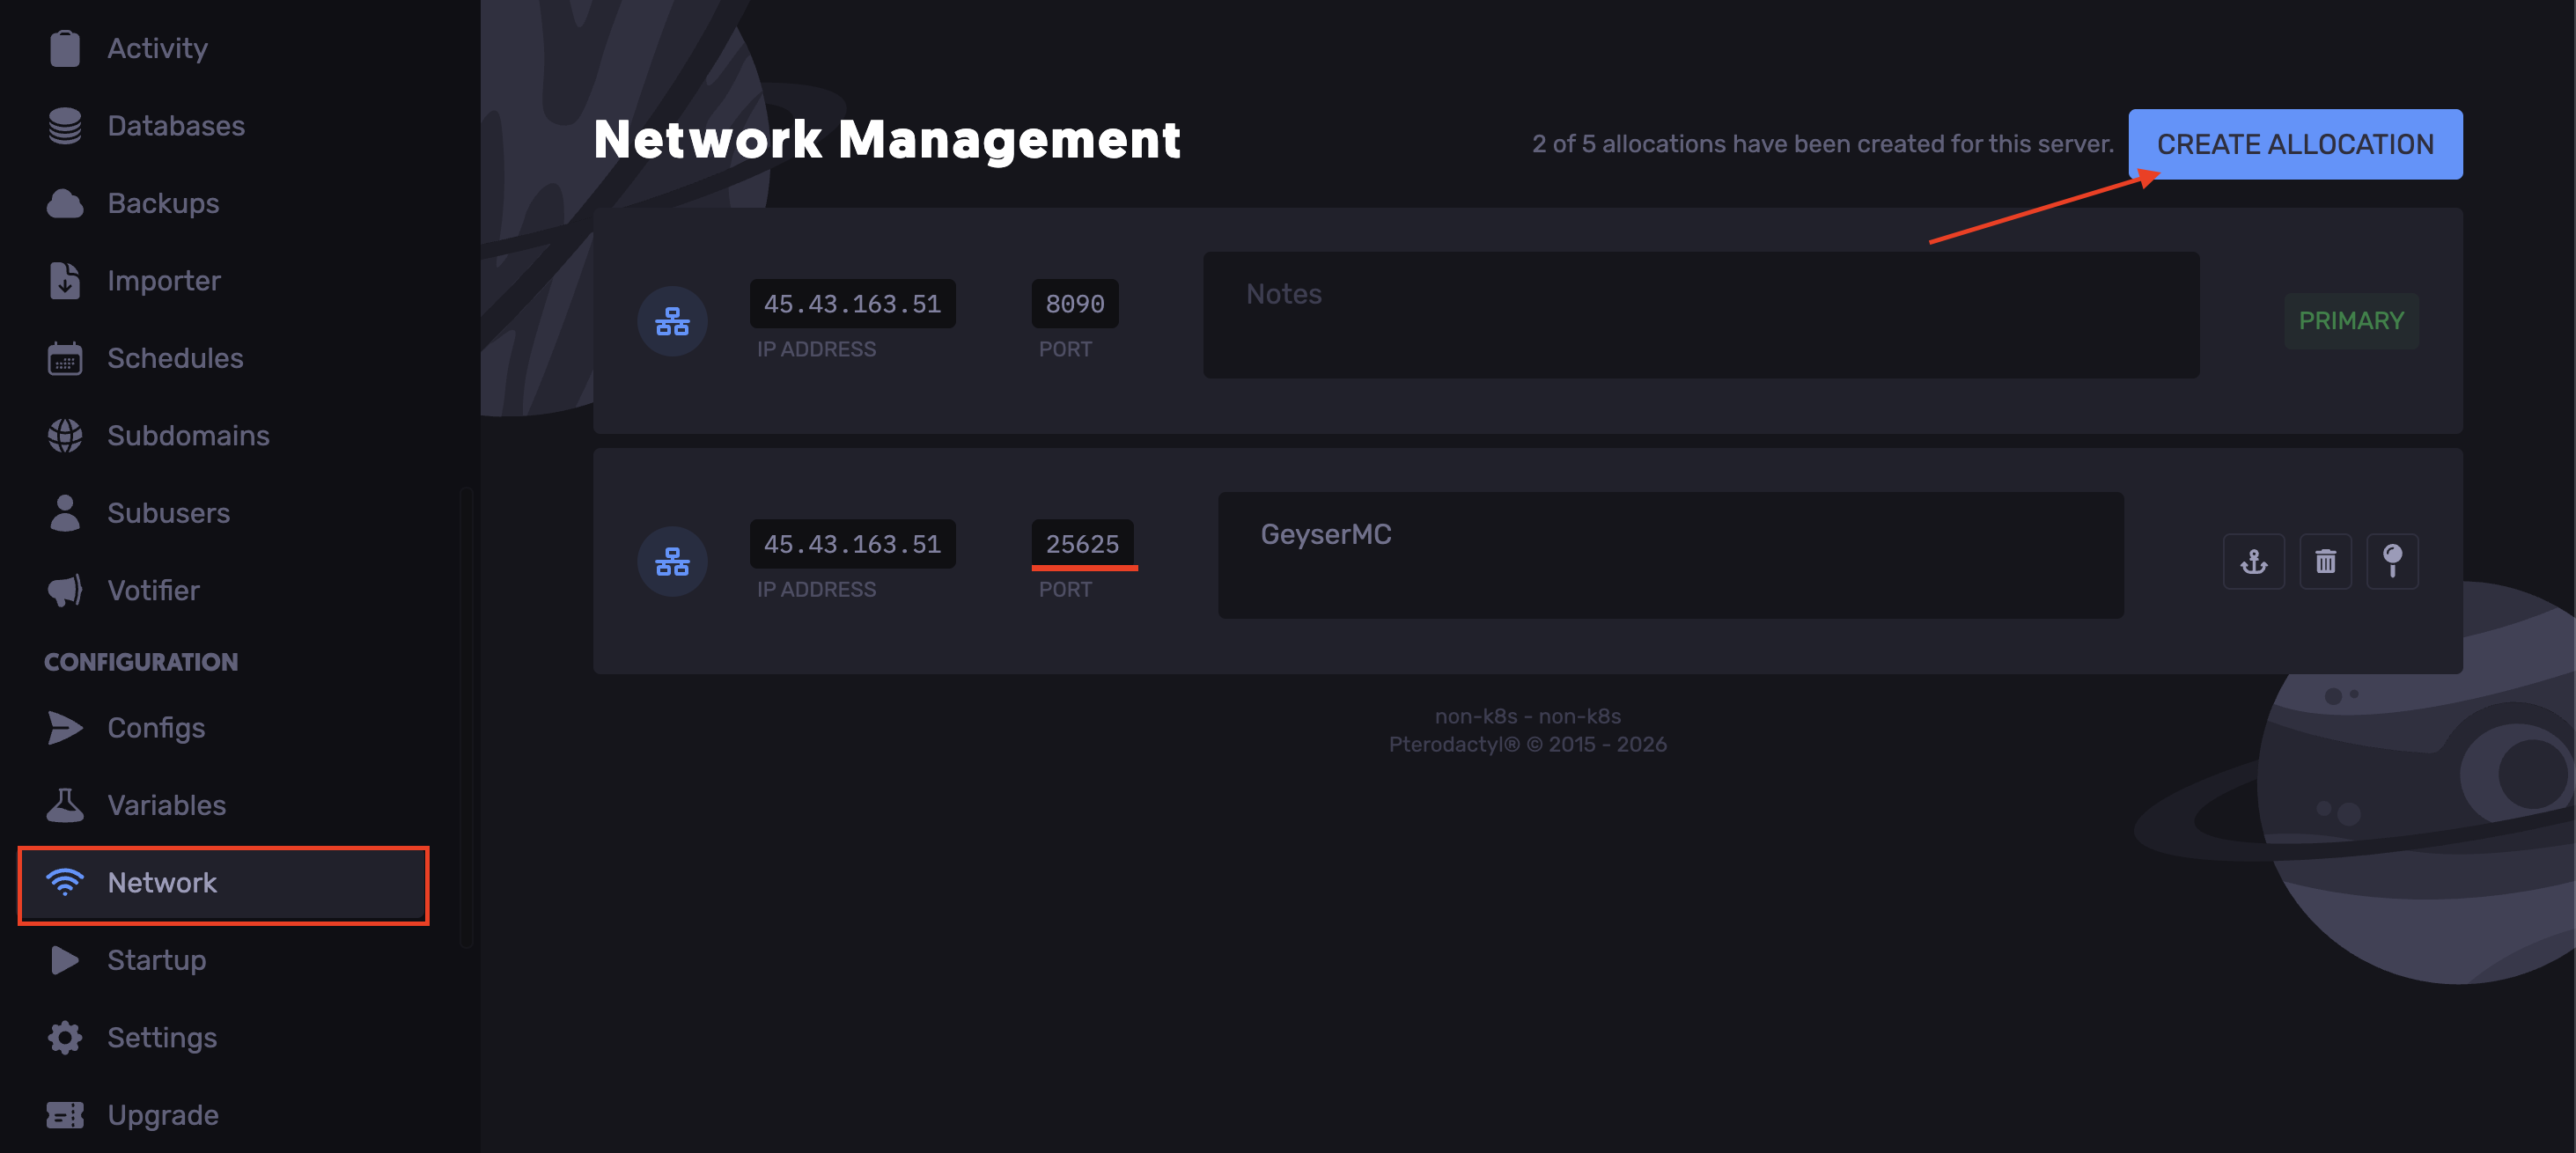Open Databases from the sidebar
2576x1153 pixels.
[175, 126]
